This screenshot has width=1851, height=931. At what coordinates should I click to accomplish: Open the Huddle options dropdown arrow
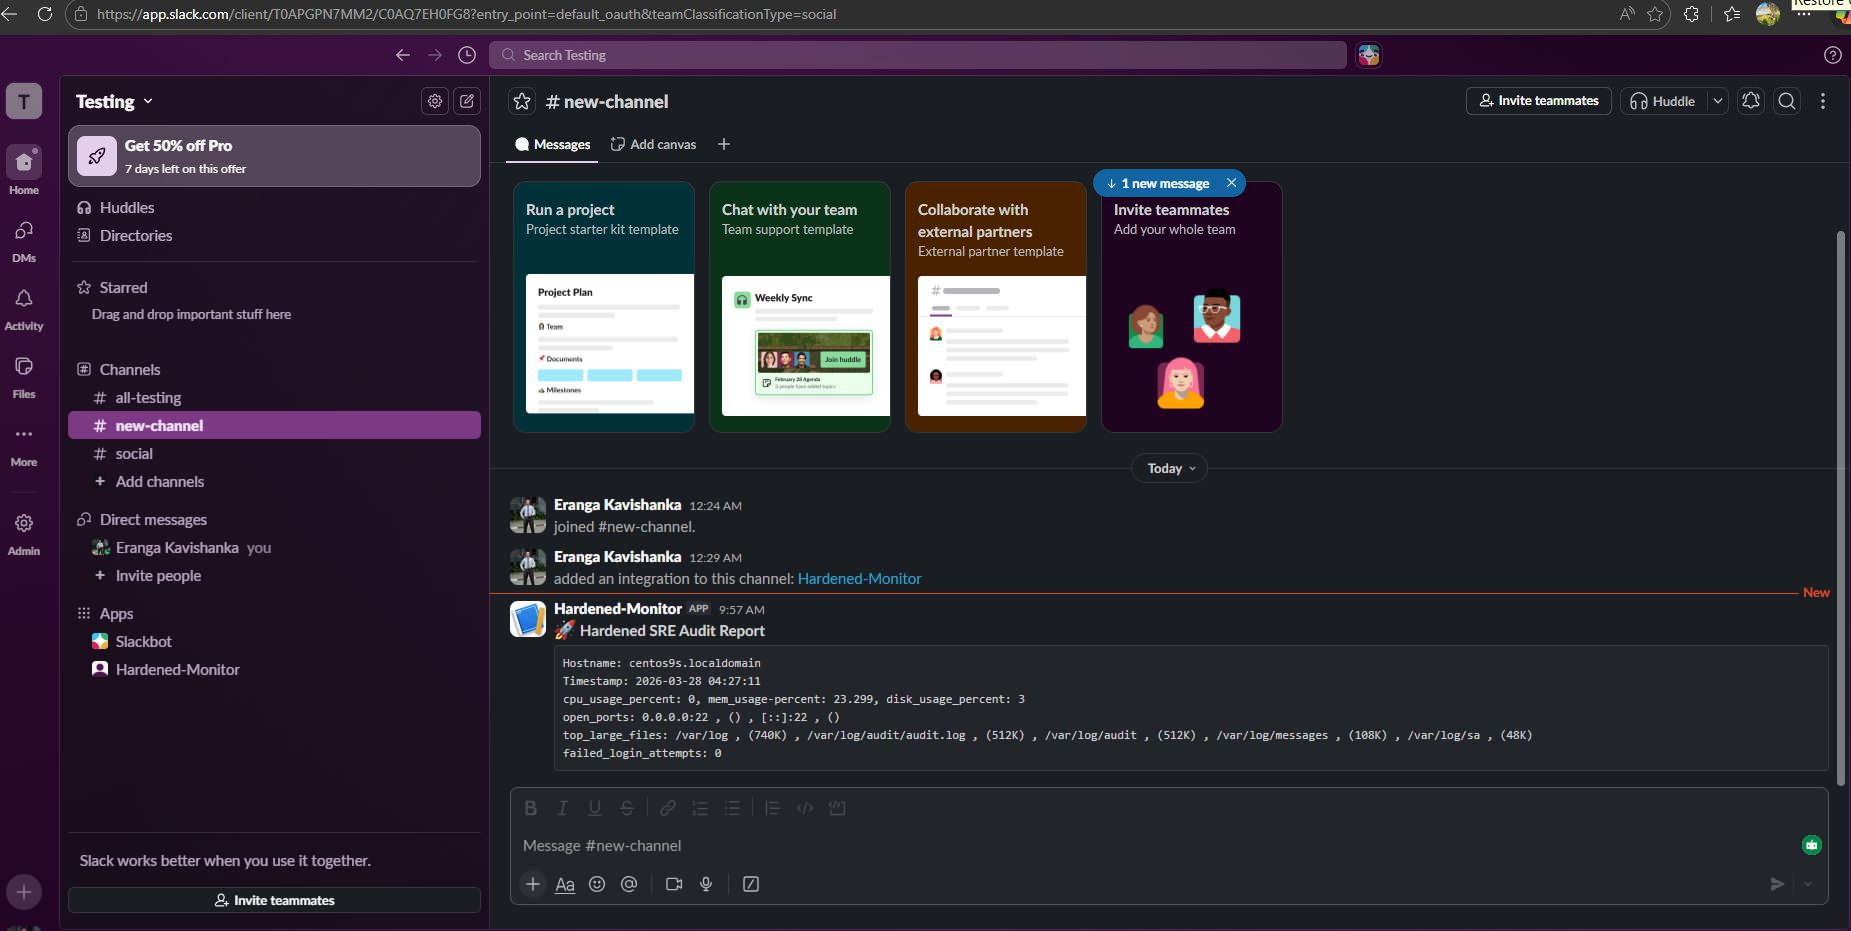(x=1718, y=101)
